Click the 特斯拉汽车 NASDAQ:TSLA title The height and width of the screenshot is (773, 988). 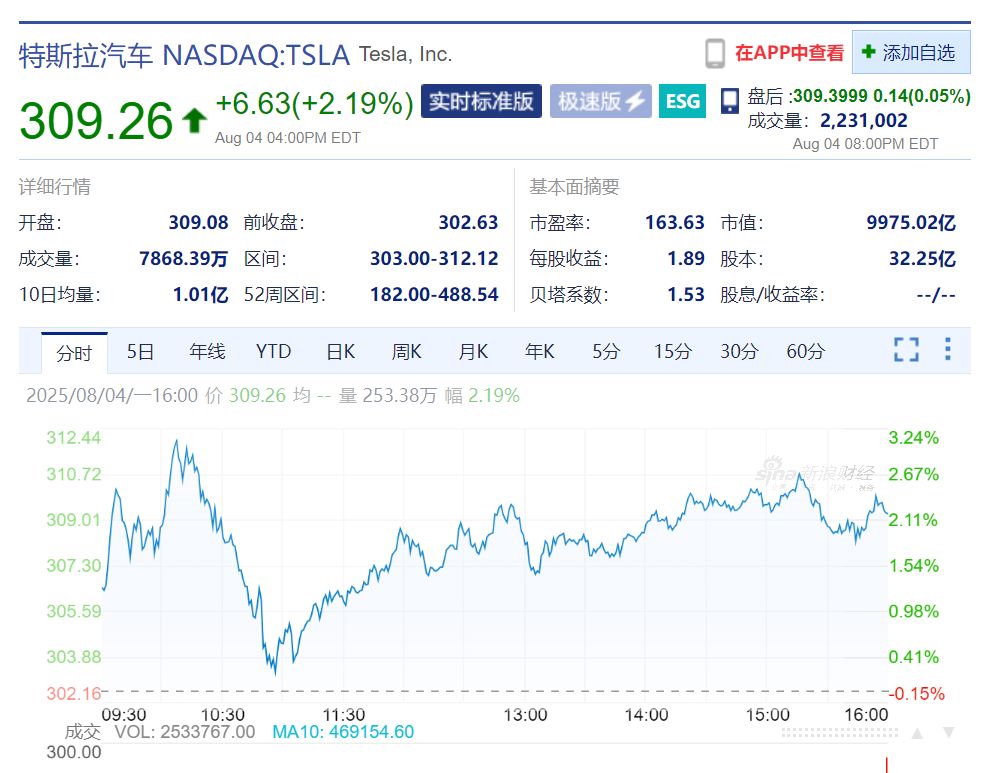coord(185,54)
